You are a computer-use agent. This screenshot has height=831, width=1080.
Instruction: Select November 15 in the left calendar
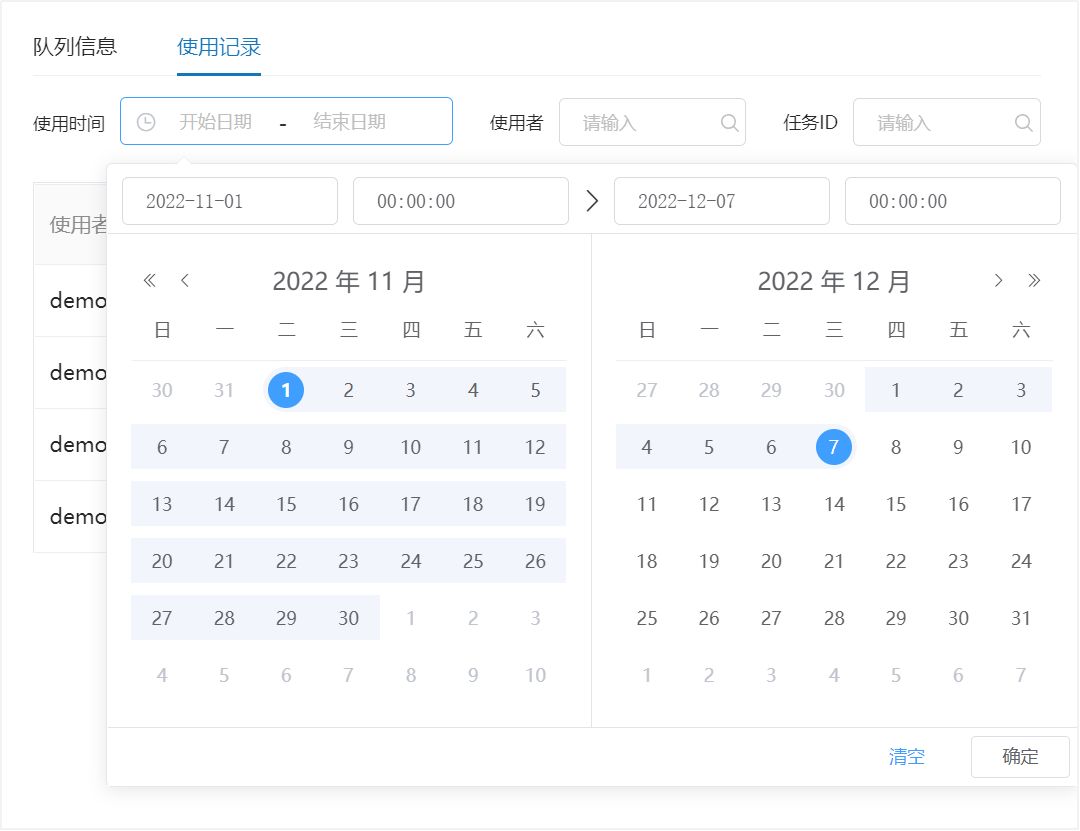pos(286,504)
